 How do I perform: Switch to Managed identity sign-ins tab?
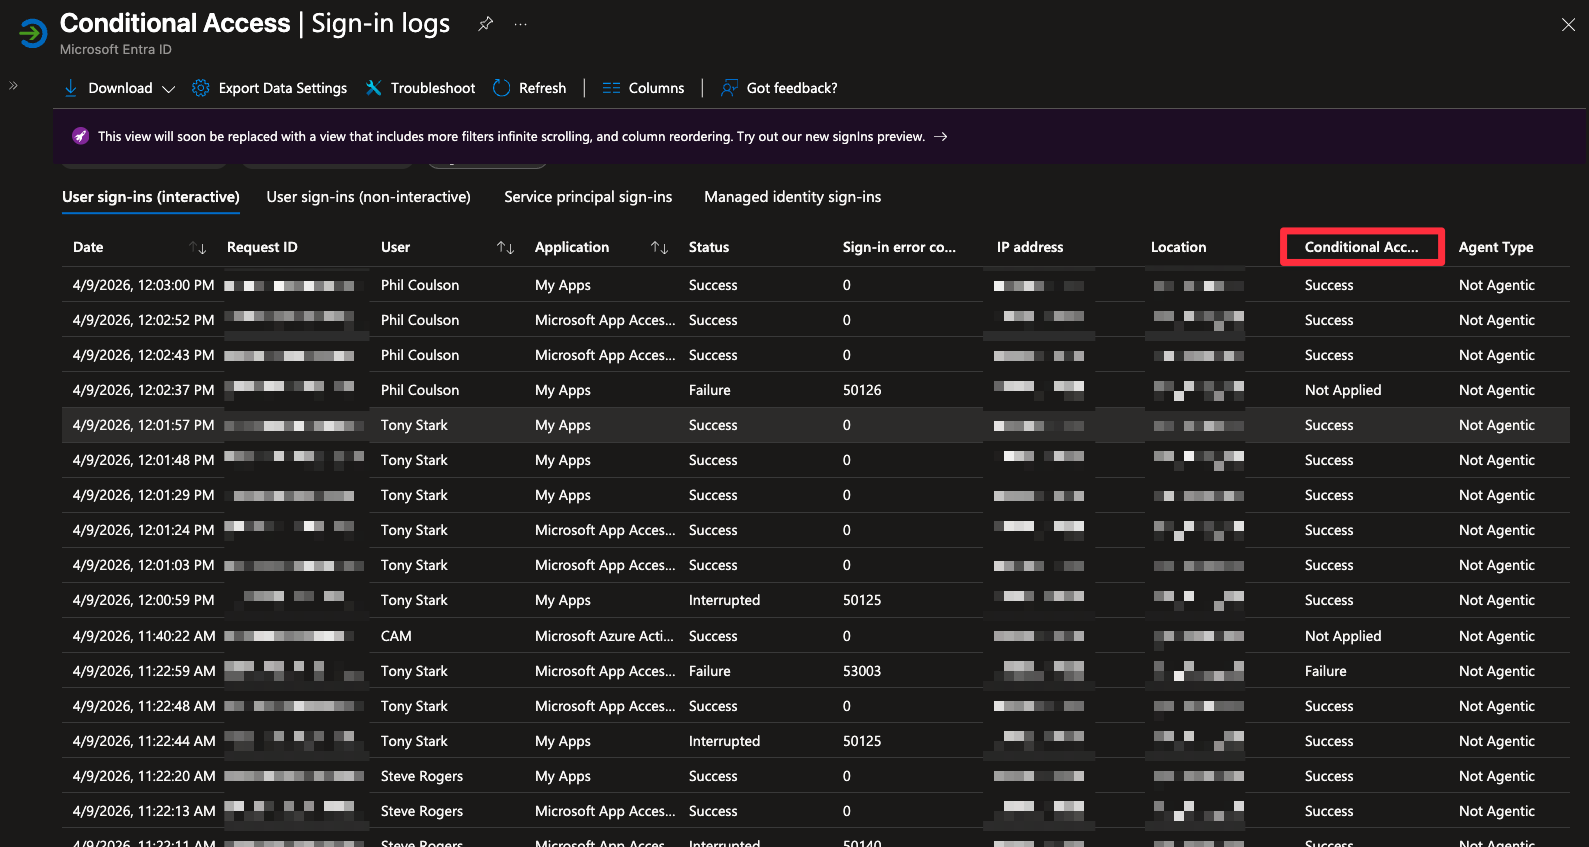pyautogui.click(x=792, y=197)
